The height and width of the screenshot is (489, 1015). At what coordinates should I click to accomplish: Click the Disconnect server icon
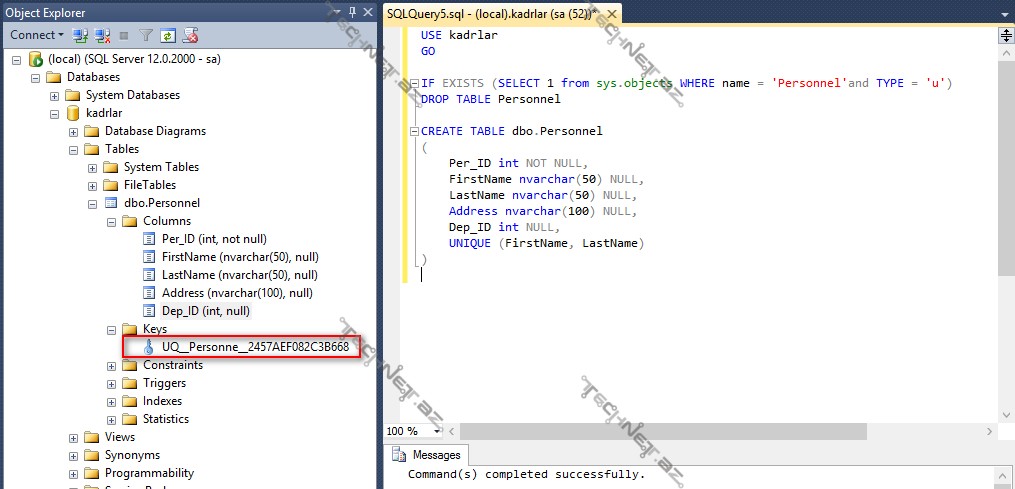[102, 35]
